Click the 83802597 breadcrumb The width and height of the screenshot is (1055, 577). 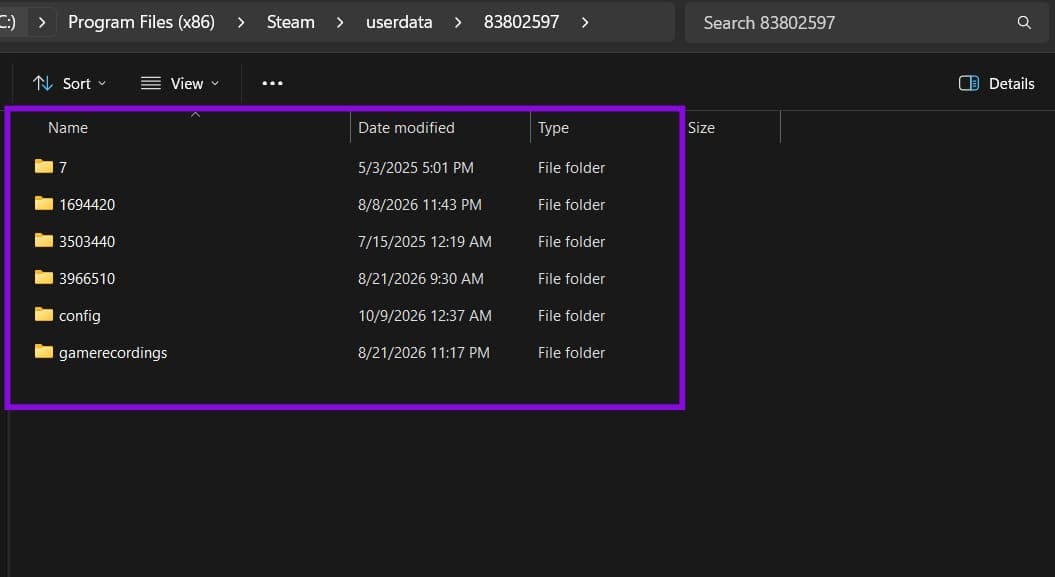coord(521,22)
